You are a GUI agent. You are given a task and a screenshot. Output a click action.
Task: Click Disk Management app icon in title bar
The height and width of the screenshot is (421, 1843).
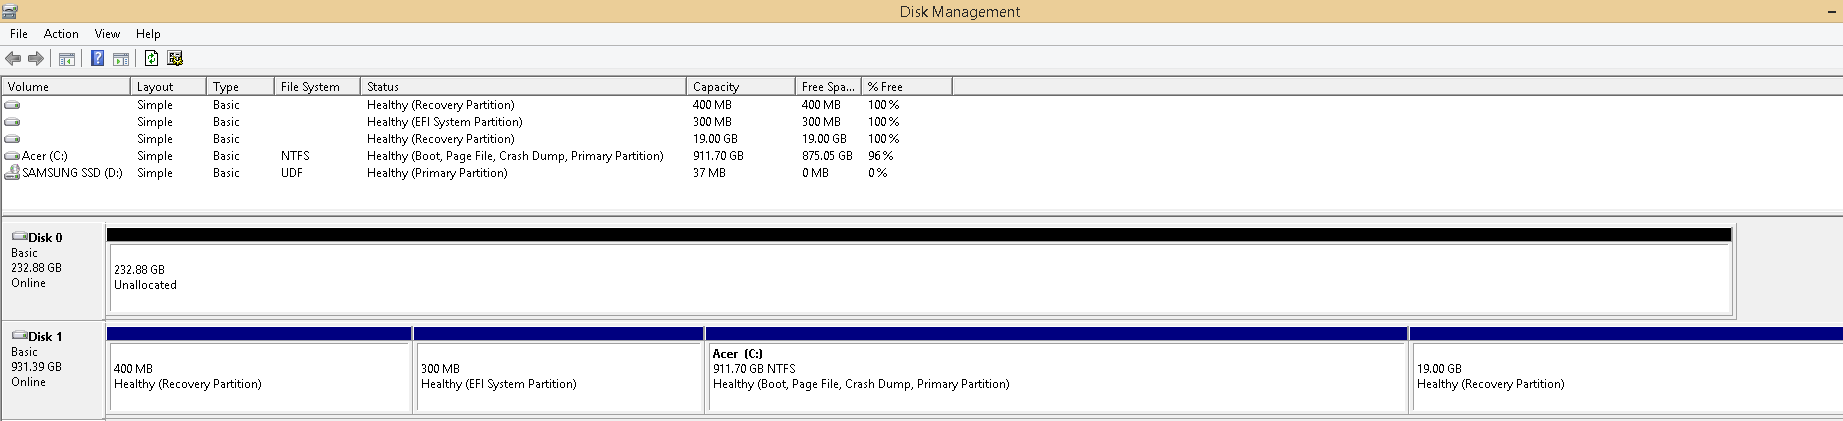(x=9, y=11)
